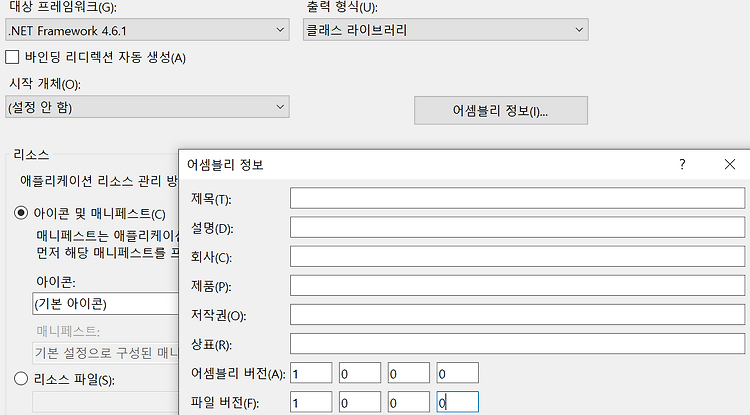Click the fourth 파일 버전 field with cursor
The image size is (750, 415).
tap(458, 402)
